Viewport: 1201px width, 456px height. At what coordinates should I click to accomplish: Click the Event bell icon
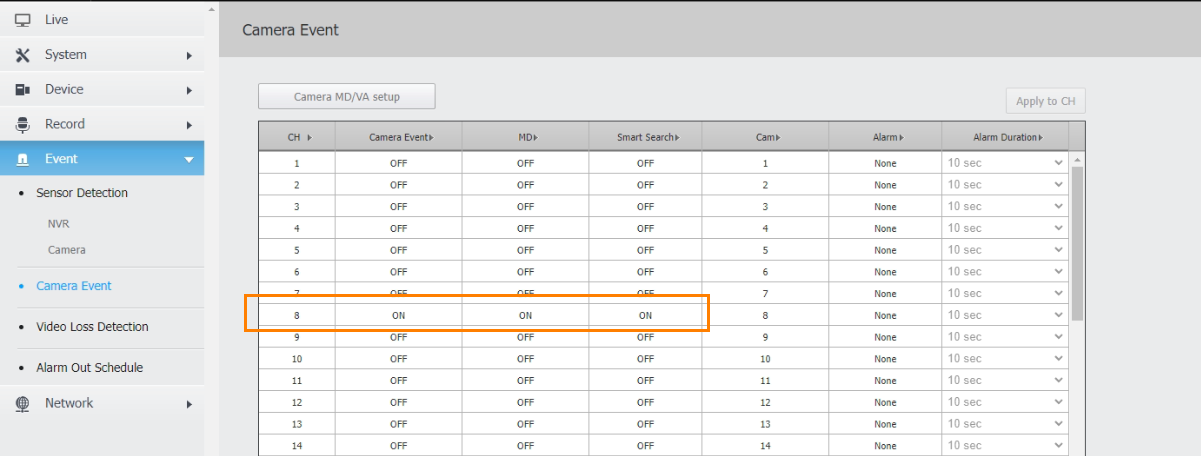[x=23, y=159]
